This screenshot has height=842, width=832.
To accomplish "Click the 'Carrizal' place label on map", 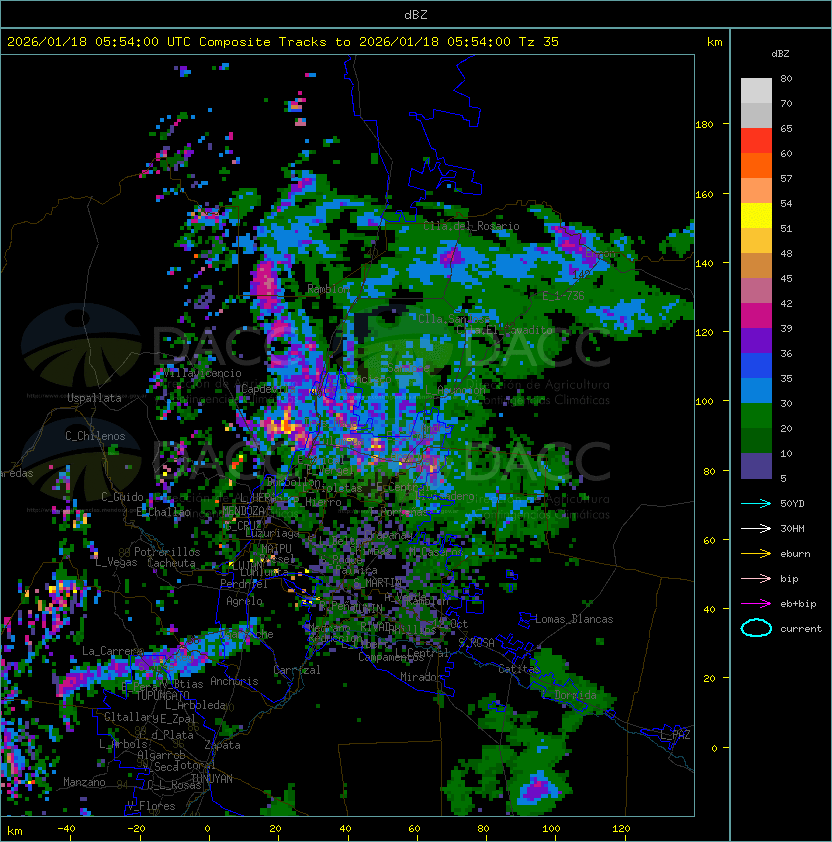I will pos(297,670).
